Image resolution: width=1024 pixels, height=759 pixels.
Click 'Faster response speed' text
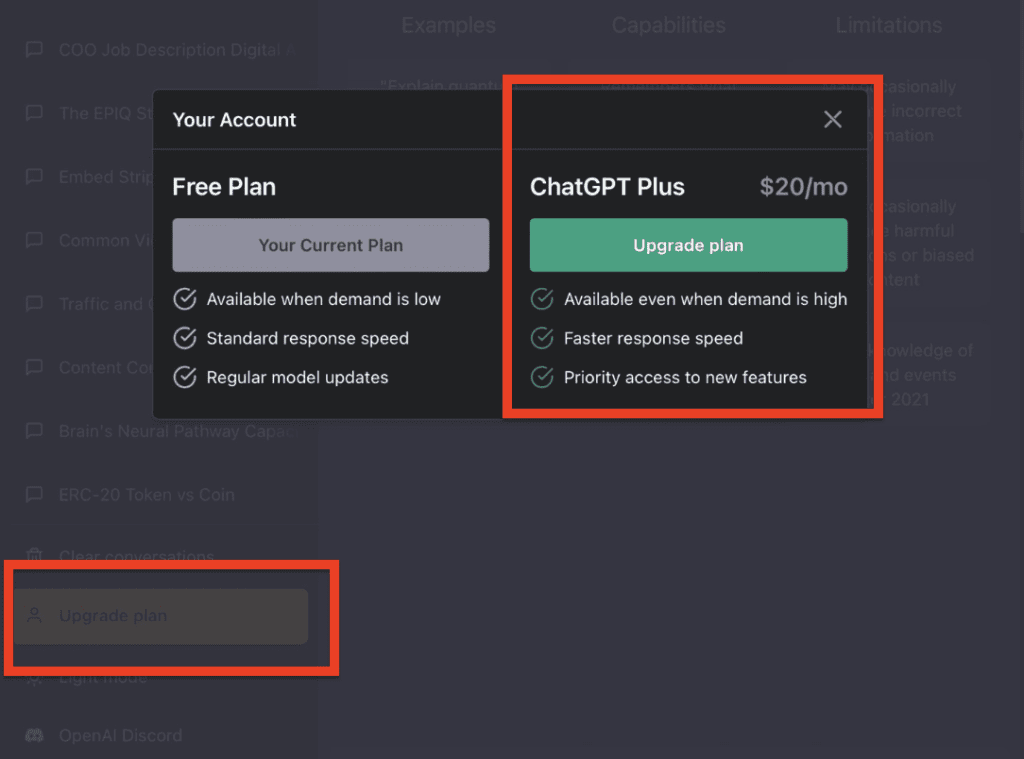(x=653, y=338)
